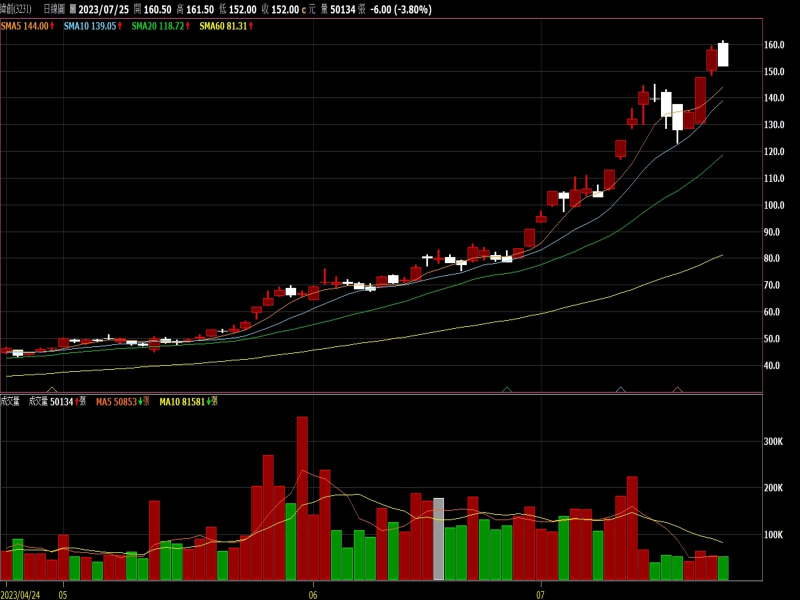Click the SMA5 144.00 indicator label

point(24,25)
